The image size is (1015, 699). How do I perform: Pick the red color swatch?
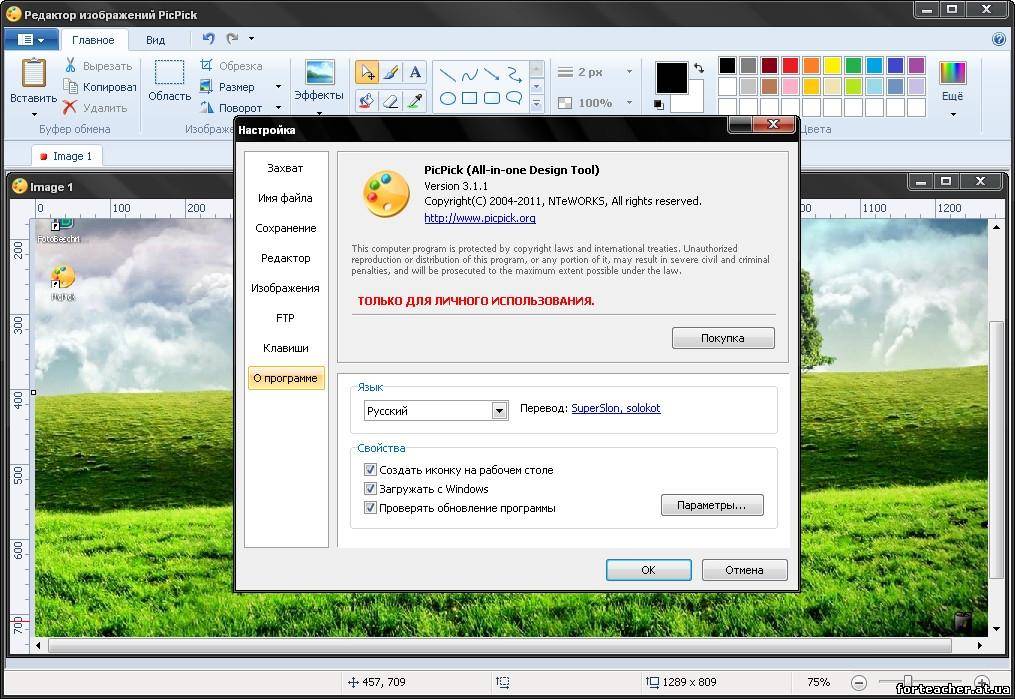[790, 65]
